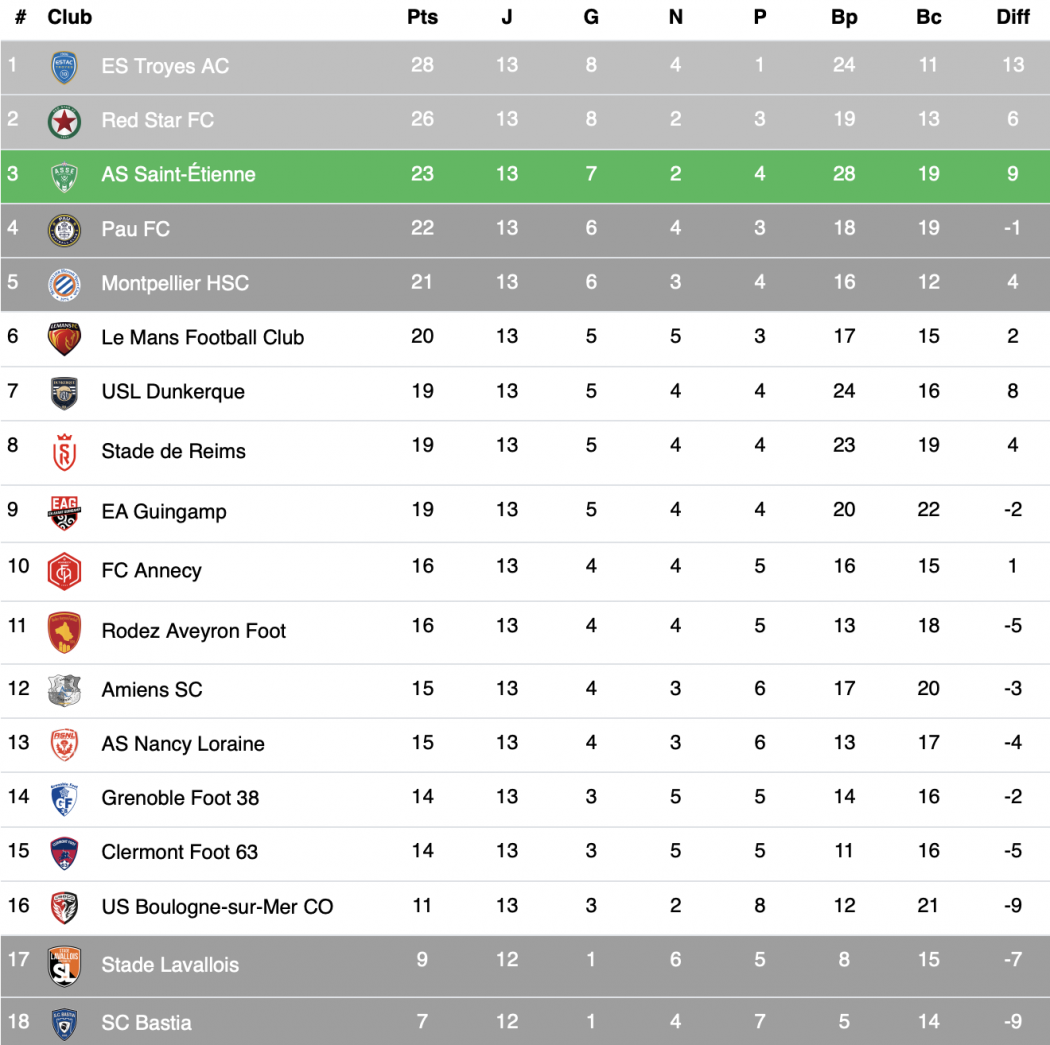Open US Boulogne-sur-Mer CO team name

click(x=217, y=907)
